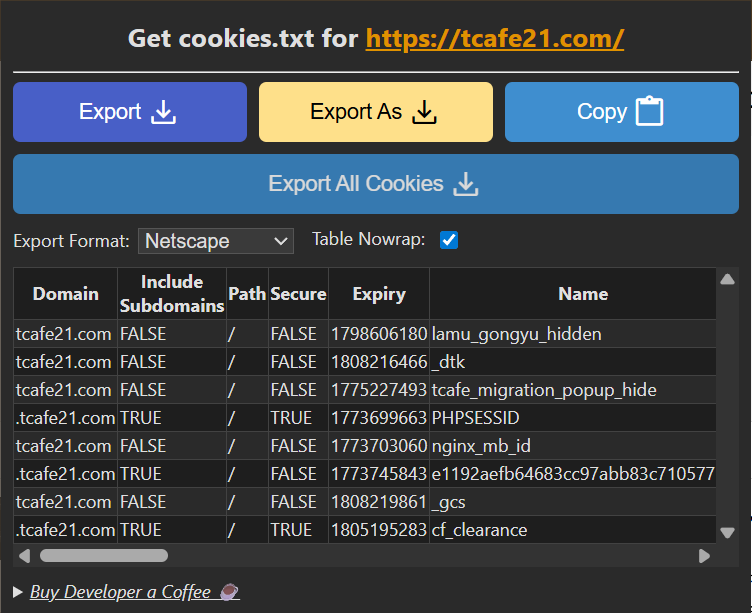752x613 pixels.
Task: Click Include Subdomains TRUE in e1192aefb row
Action: [x=141, y=474]
